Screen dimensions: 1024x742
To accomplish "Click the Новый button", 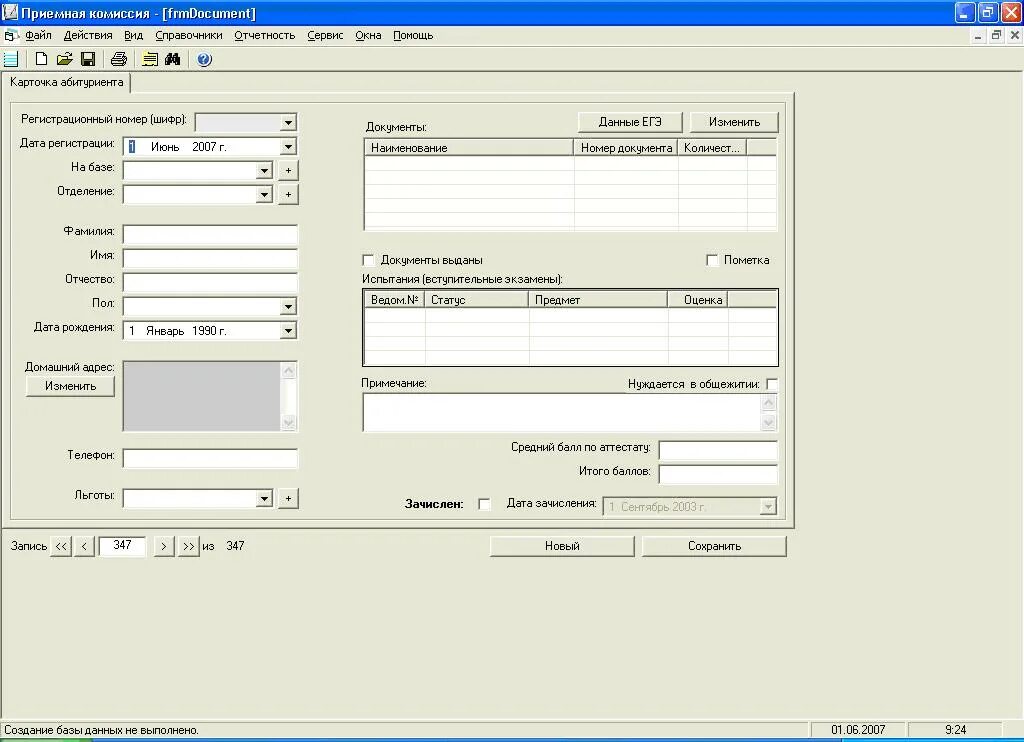I will click(562, 546).
